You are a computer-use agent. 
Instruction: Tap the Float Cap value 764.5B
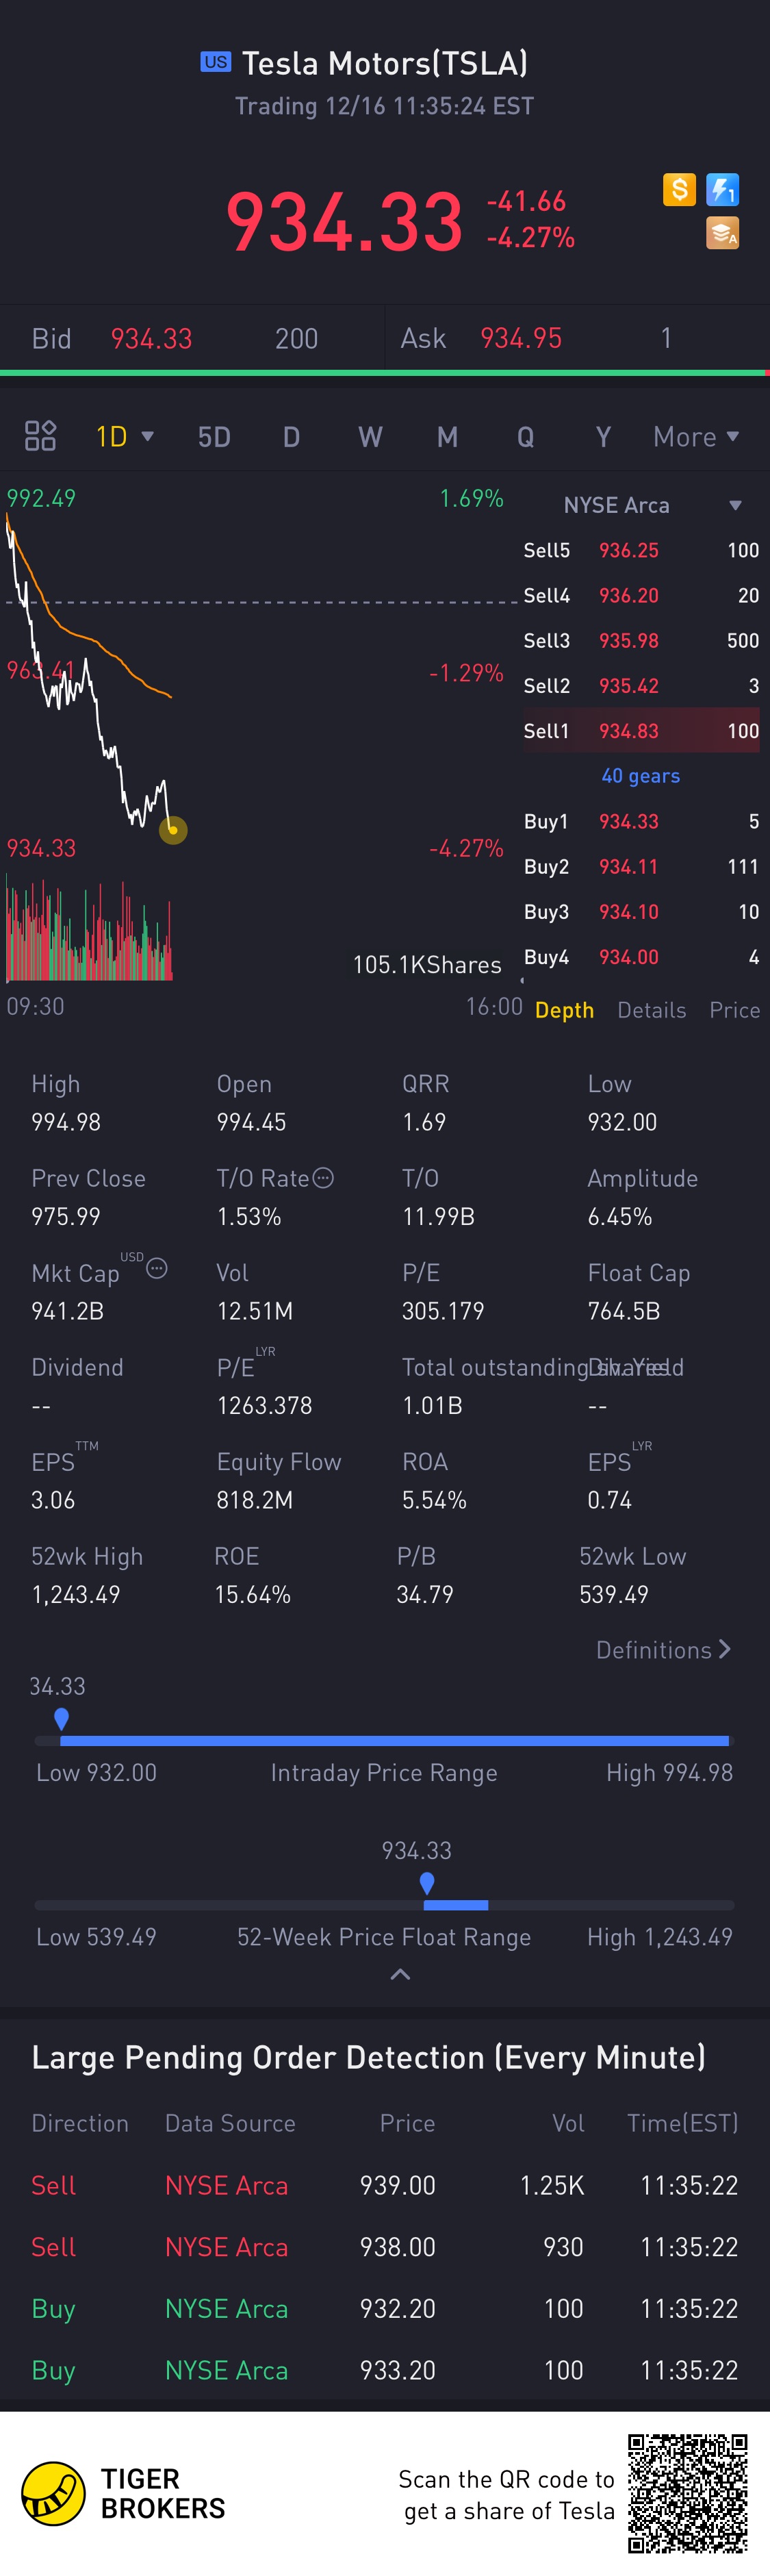point(625,1311)
